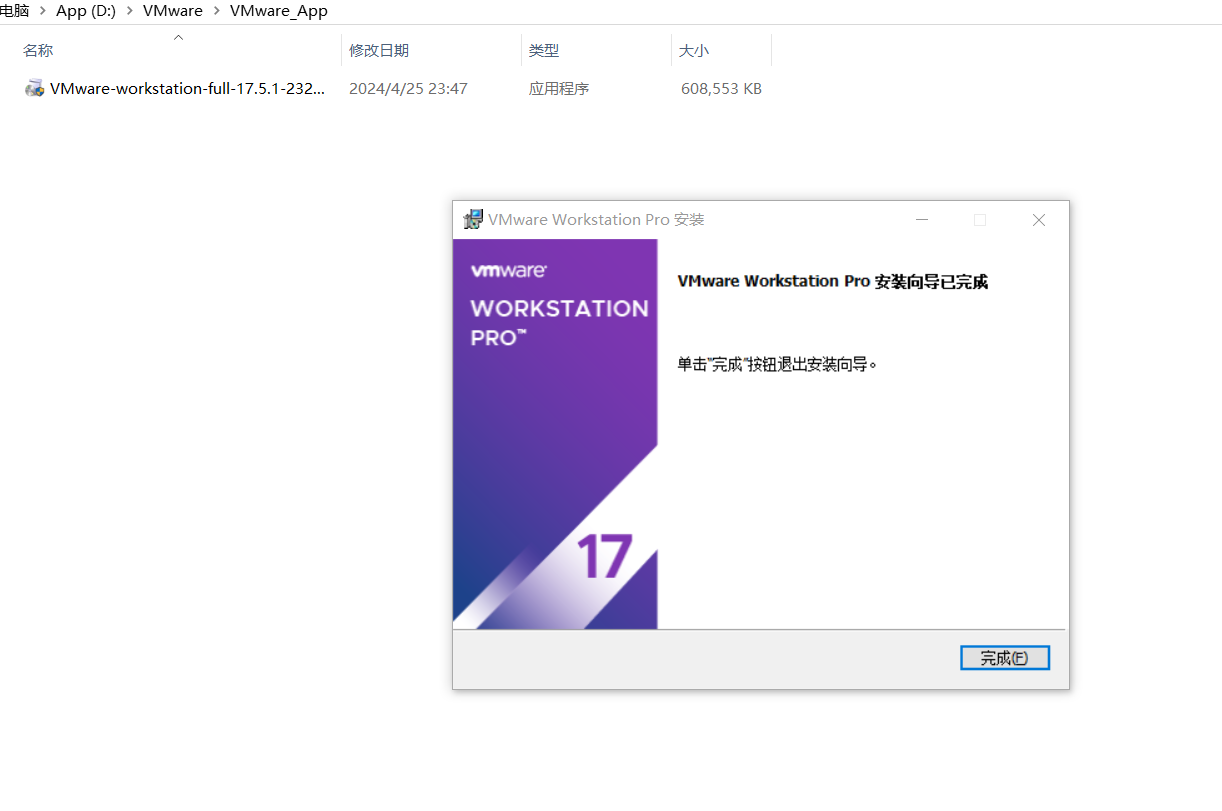This screenshot has height=811, width=1222.
Task: Toggle sort direction arrow above 名称 column
Action: [178, 37]
